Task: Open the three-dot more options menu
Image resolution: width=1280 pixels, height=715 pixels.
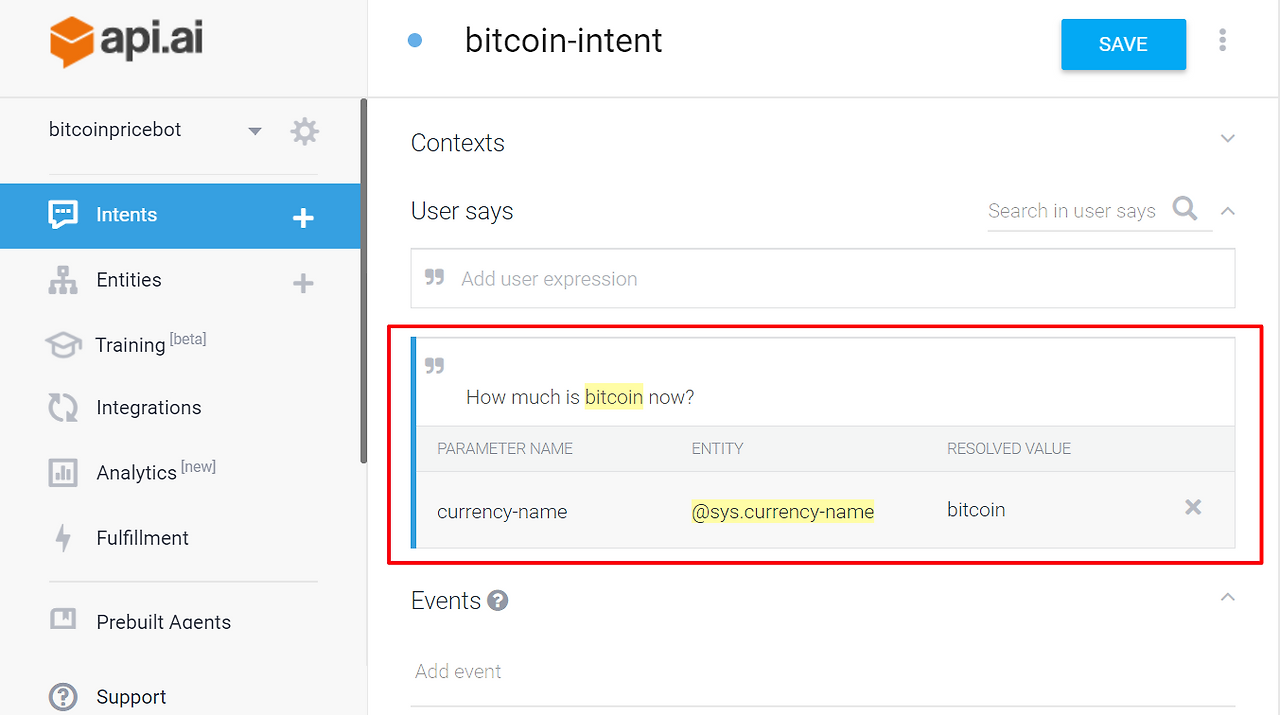Action: [x=1222, y=41]
